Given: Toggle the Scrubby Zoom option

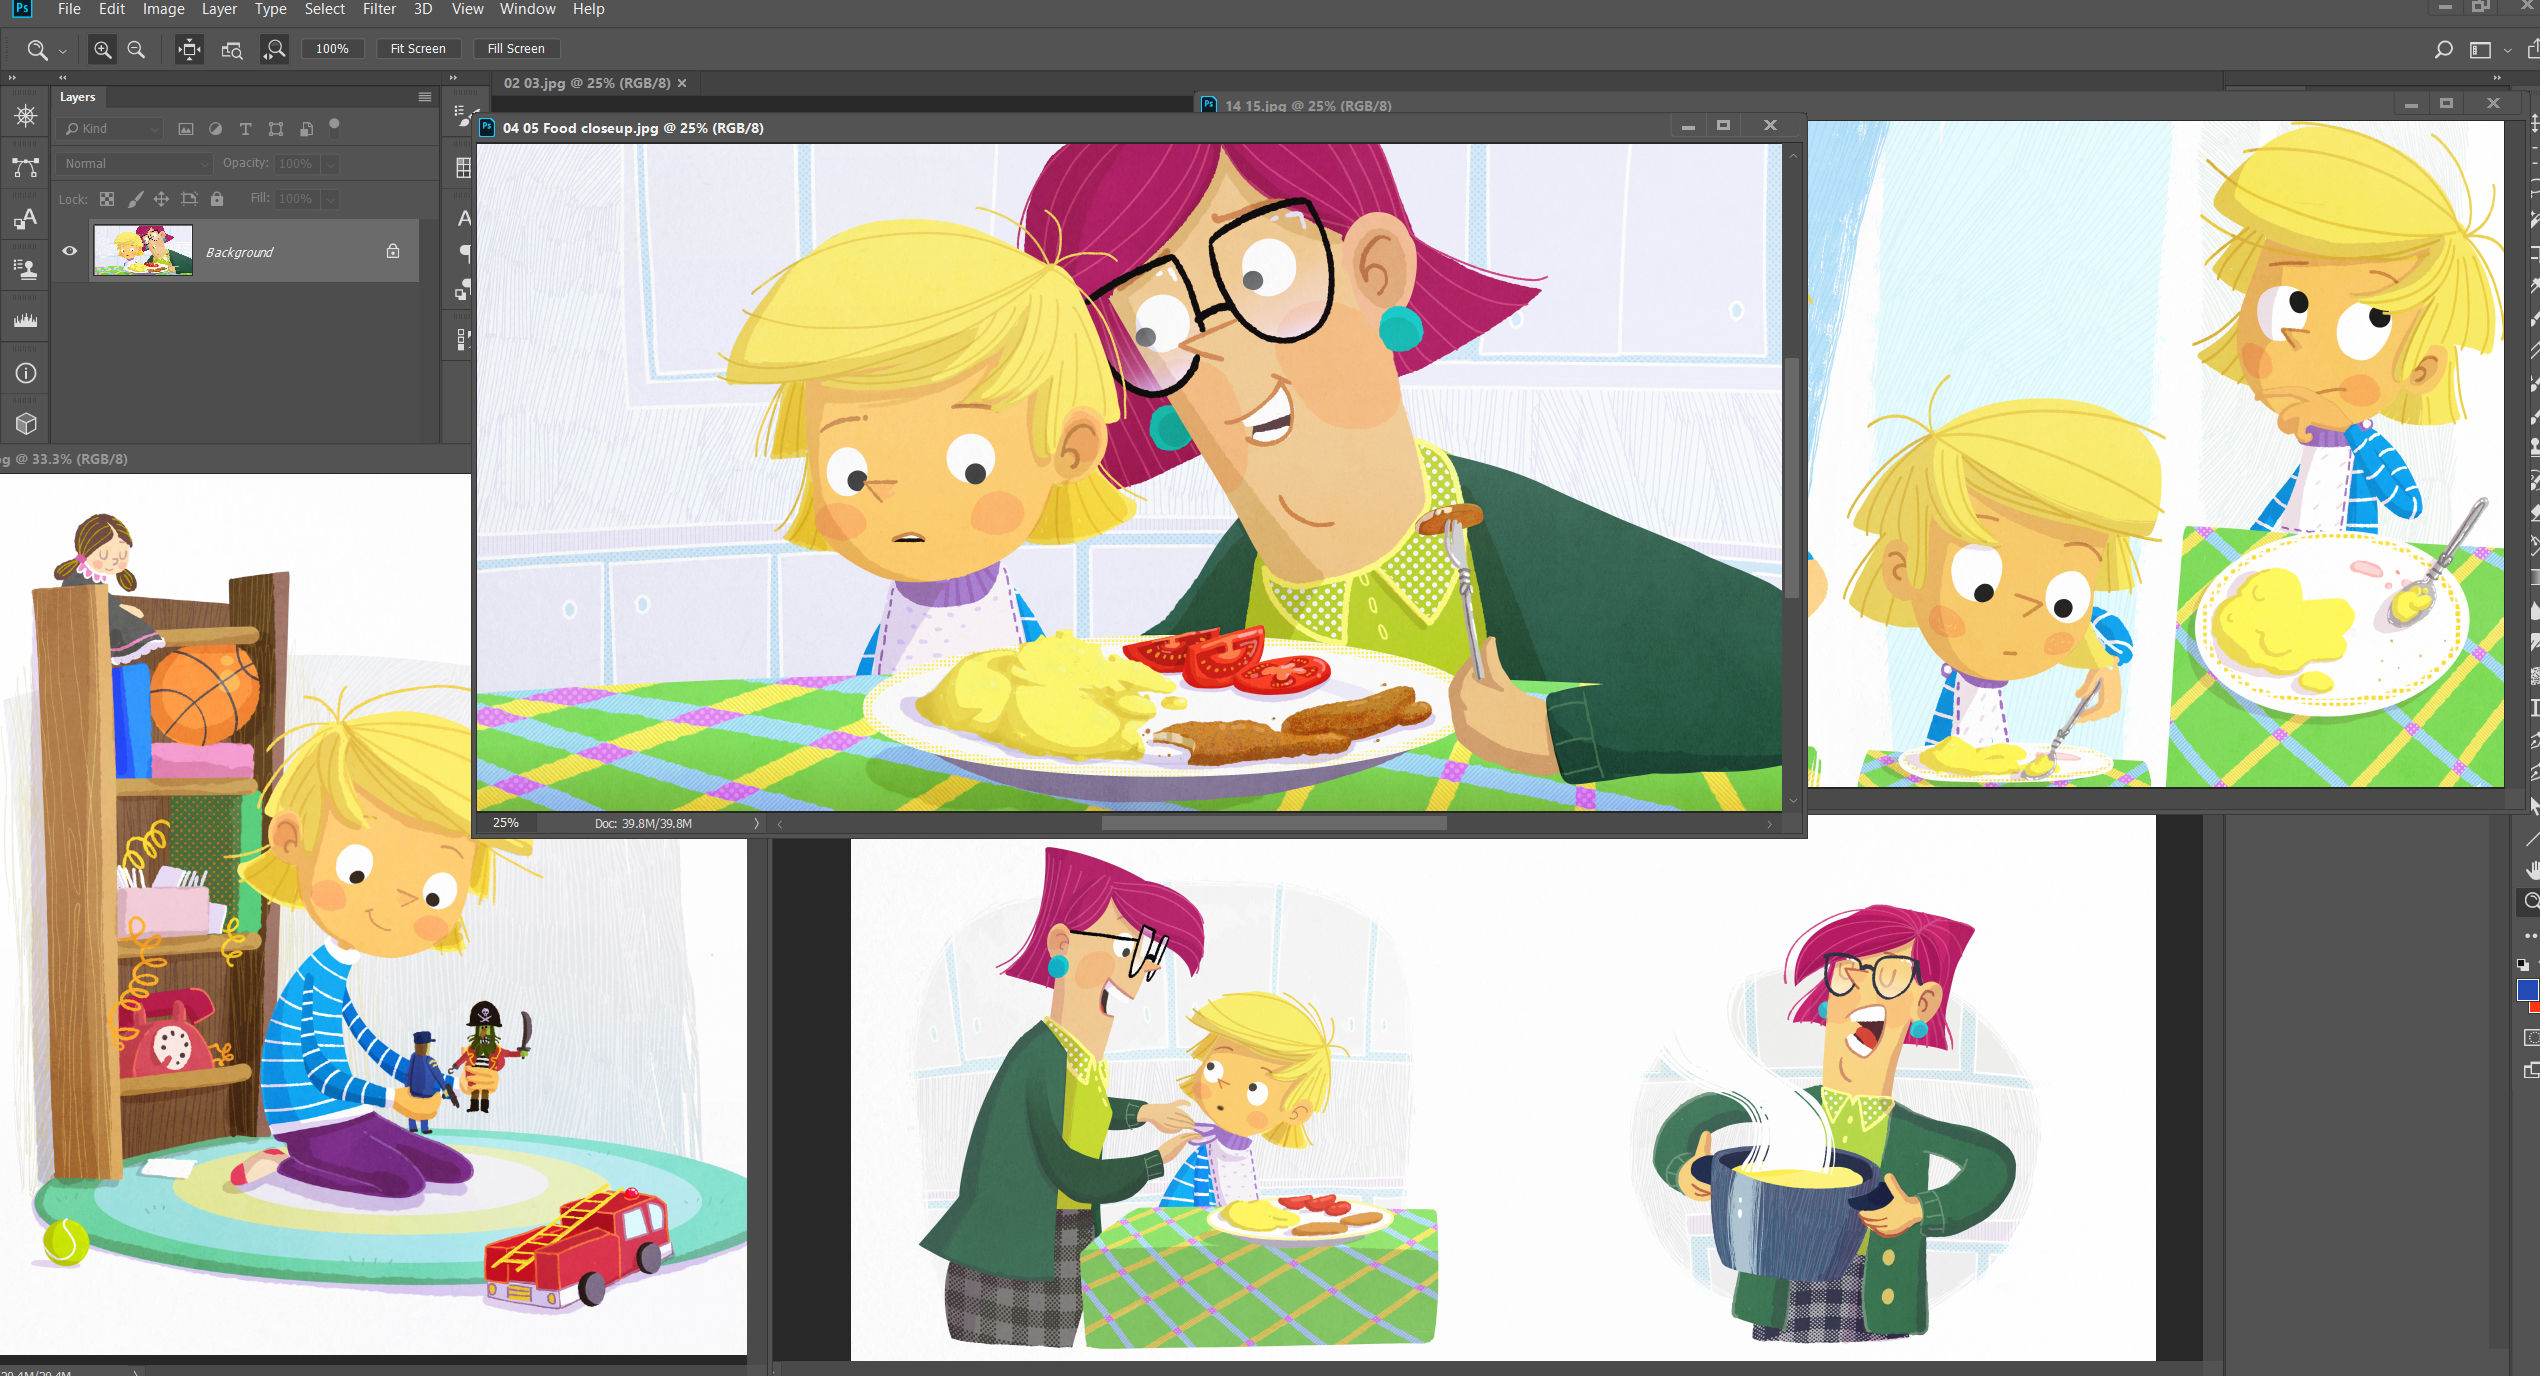Looking at the screenshot, I should [273, 49].
